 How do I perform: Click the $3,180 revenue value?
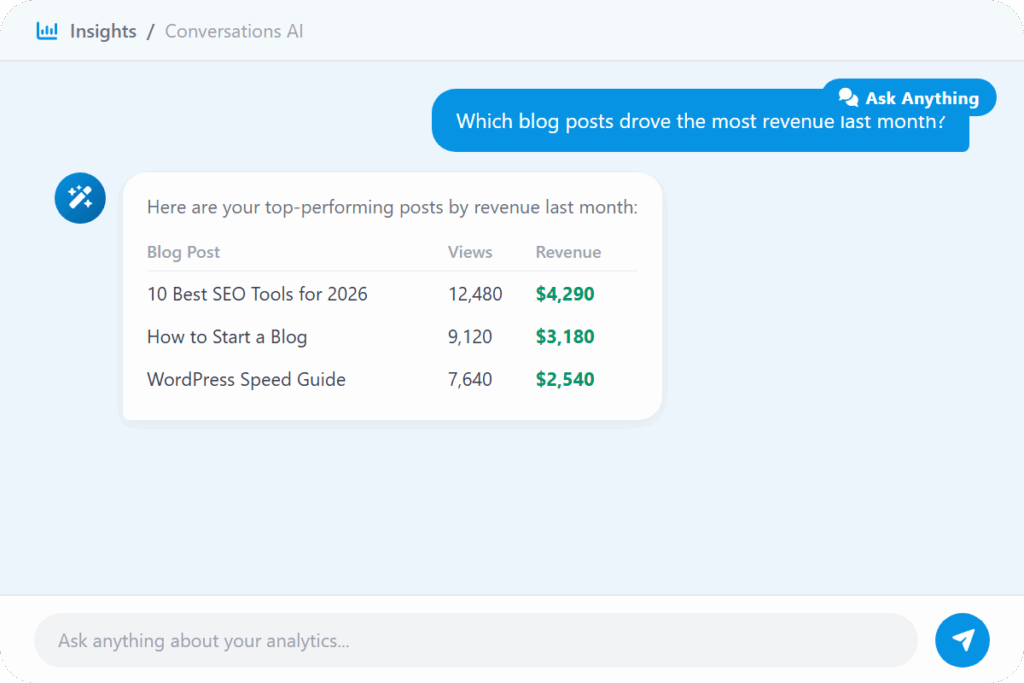(x=565, y=337)
